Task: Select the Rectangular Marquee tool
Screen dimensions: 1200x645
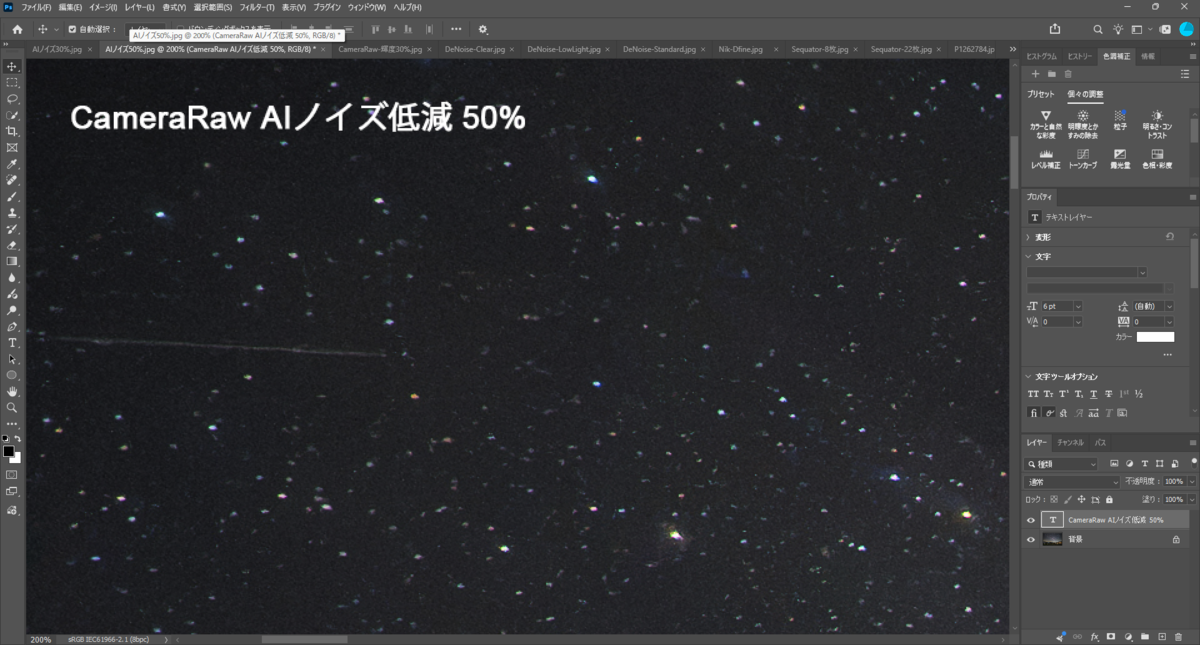Action: pyautogui.click(x=12, y=82)
